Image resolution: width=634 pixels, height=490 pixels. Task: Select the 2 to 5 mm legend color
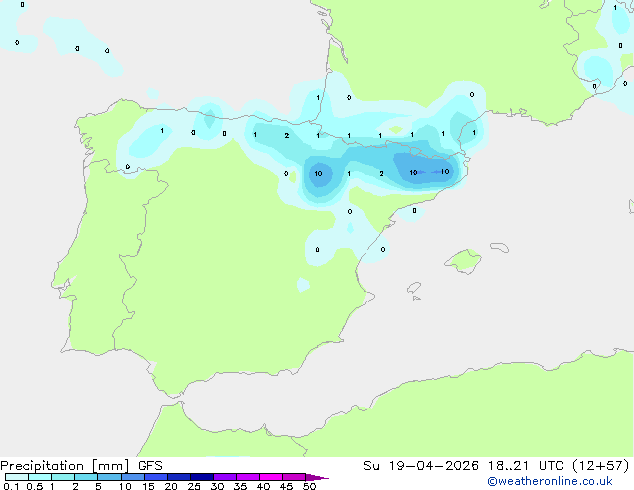click(86, 477)
